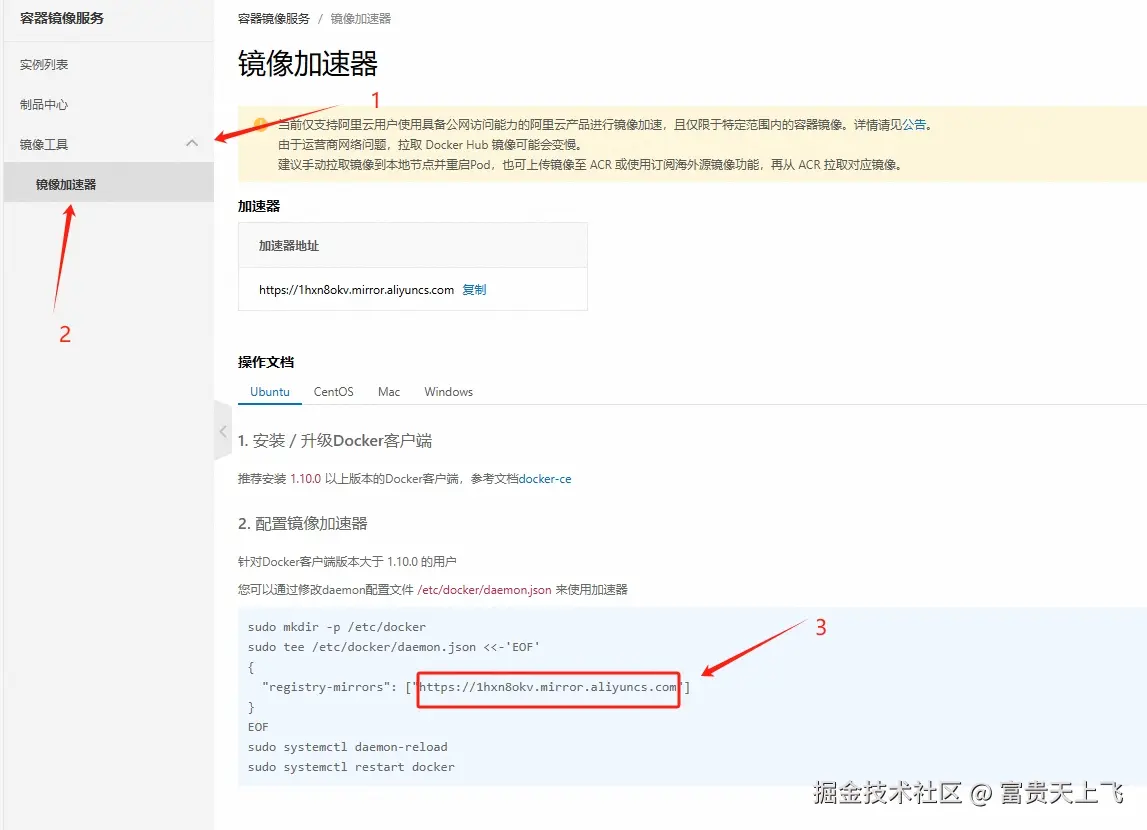Open the 公告 announcement link
Viewport: 1147px width, 830px height.
click(914, 125)
